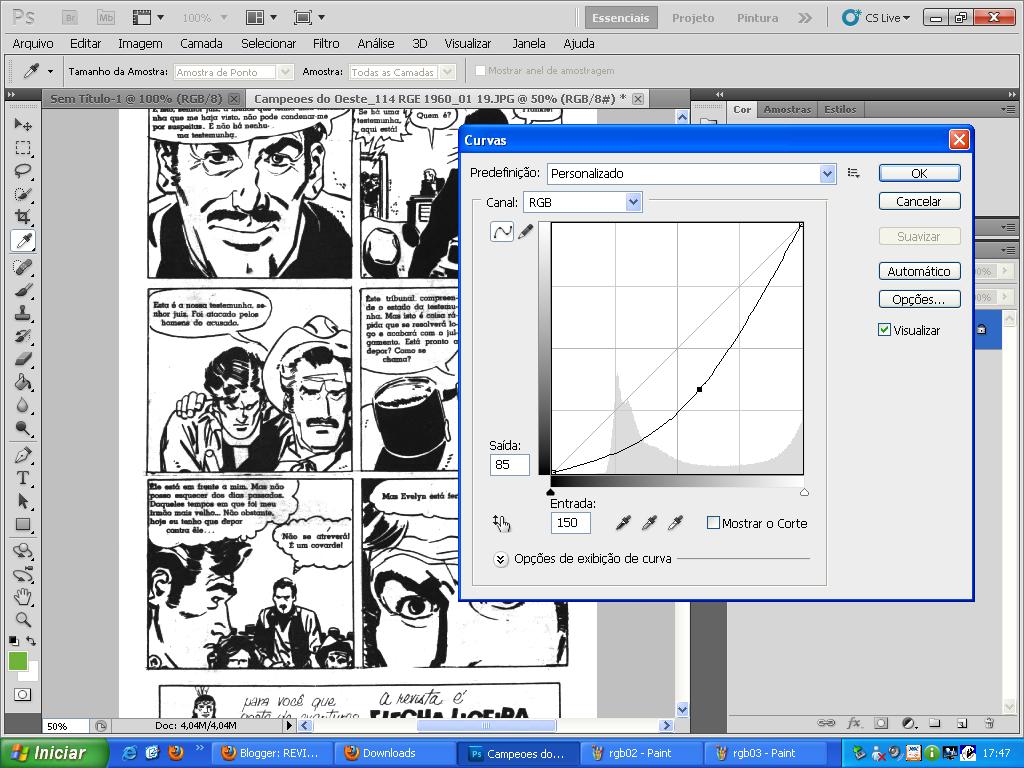Screen dimensions: 1024x768
Task: Toggle the Visualizar preview checkbox
Action: [x=884, y=330]
